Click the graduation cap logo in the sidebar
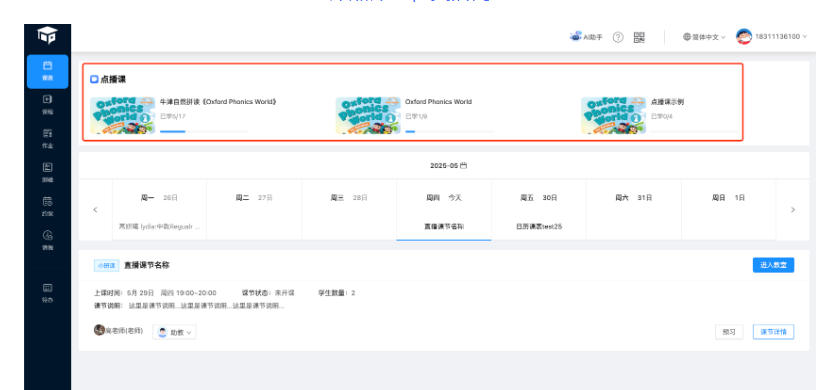Image resolution: width=816 pixels, height=390 pixels. 47,36
